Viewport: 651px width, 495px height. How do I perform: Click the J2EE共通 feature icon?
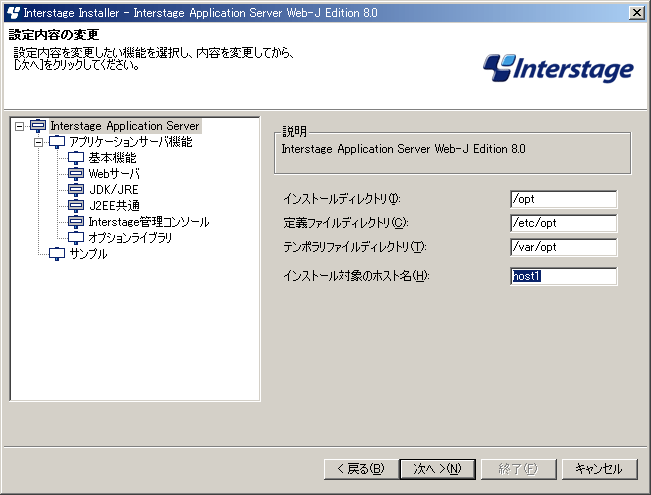76,206
